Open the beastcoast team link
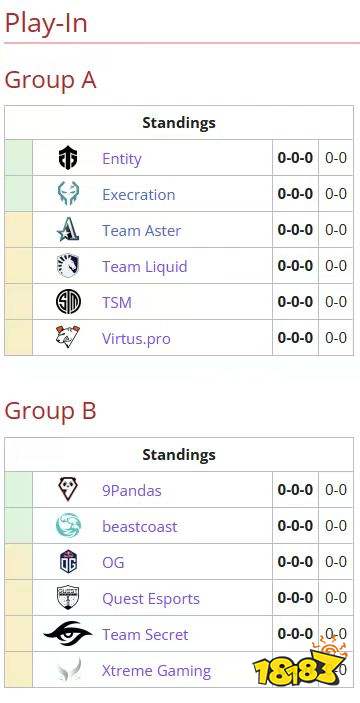 click(x=139, y=526)
